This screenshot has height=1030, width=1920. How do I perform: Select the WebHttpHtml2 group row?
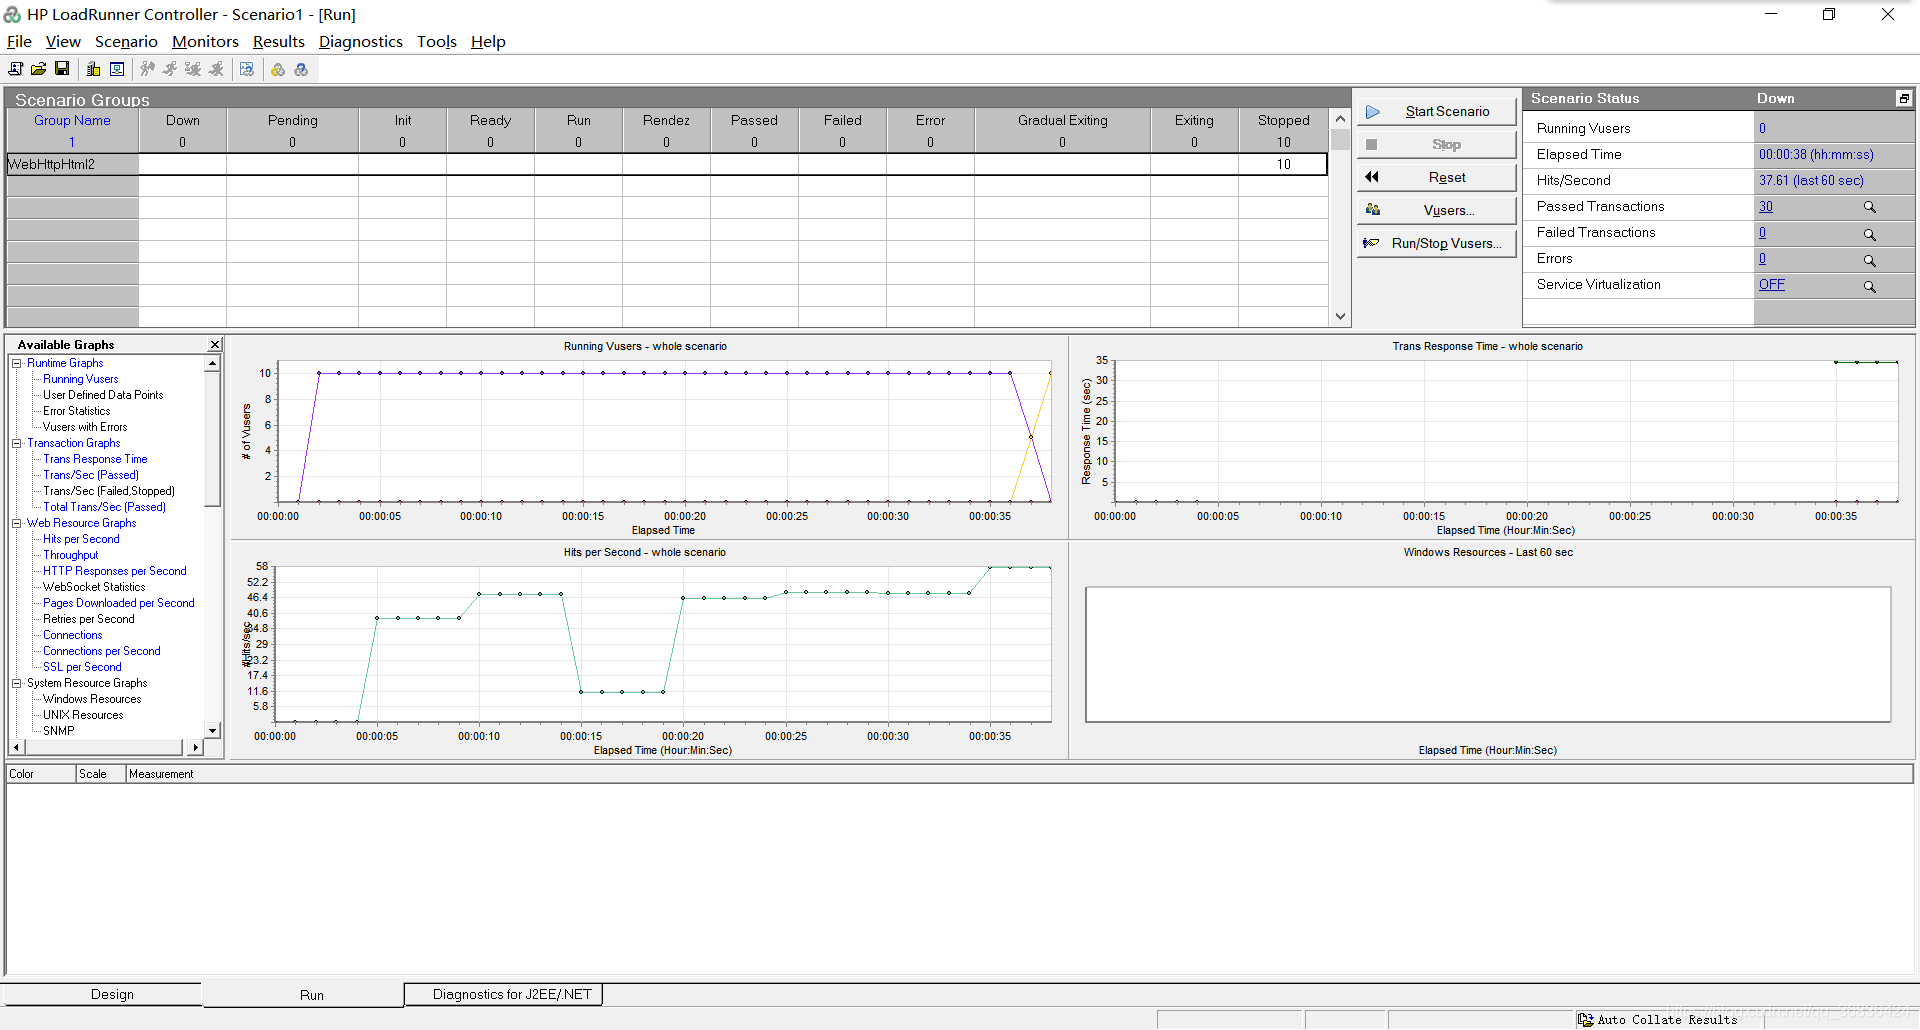(666, 164)
